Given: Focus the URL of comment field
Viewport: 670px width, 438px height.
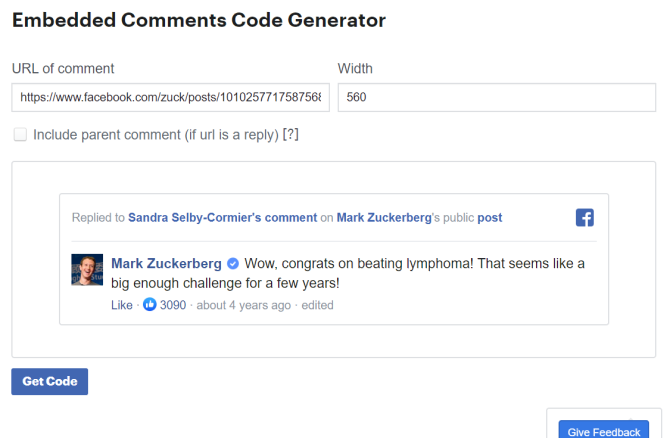Looking at the screenshot, I should click(x=170, y=97).
